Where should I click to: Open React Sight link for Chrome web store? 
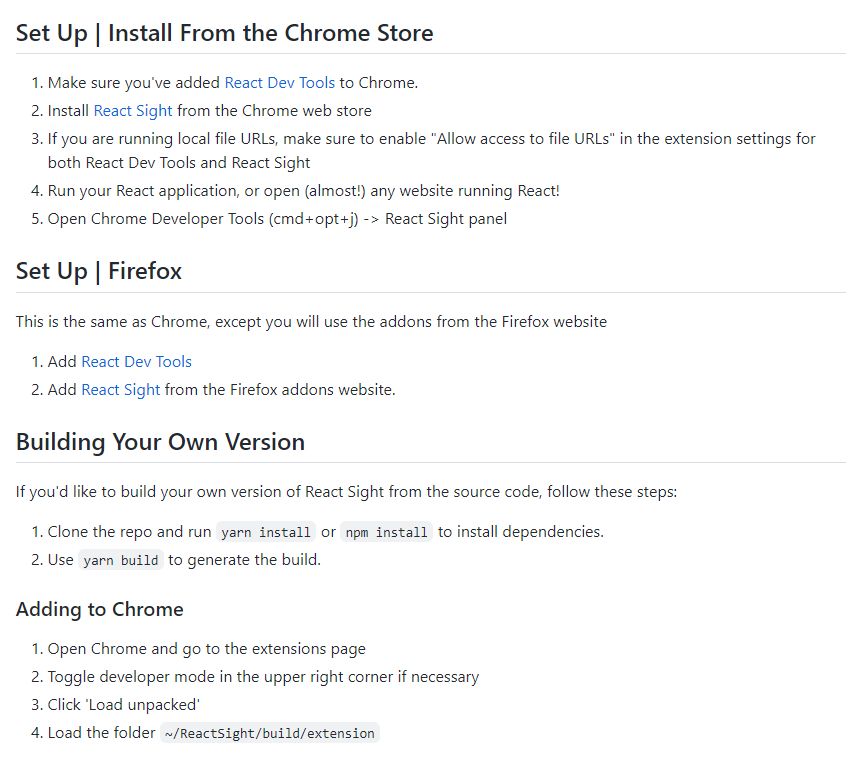coord(133,111)
